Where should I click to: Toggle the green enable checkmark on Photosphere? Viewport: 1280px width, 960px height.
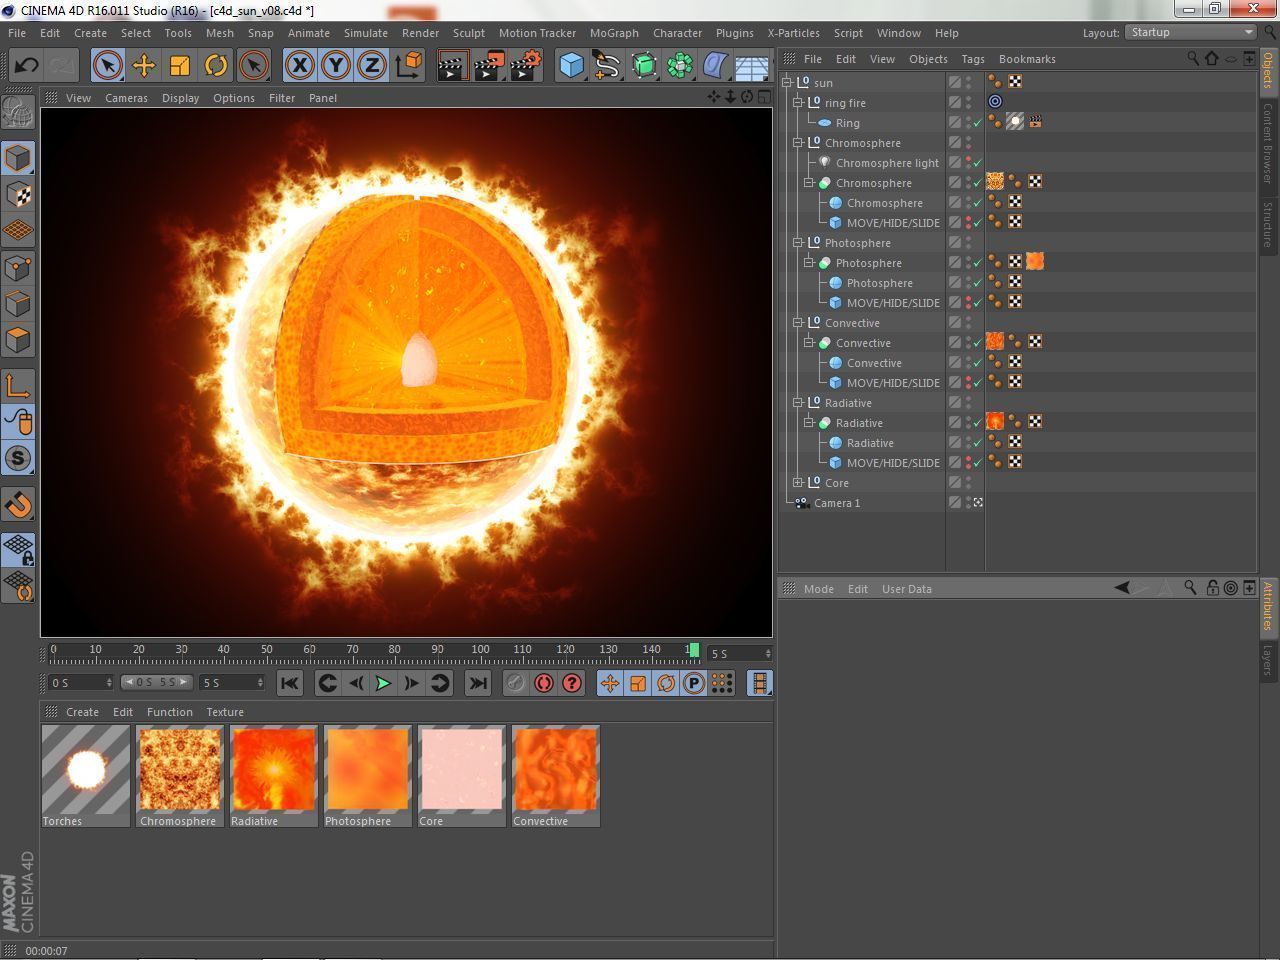[978, 262]
